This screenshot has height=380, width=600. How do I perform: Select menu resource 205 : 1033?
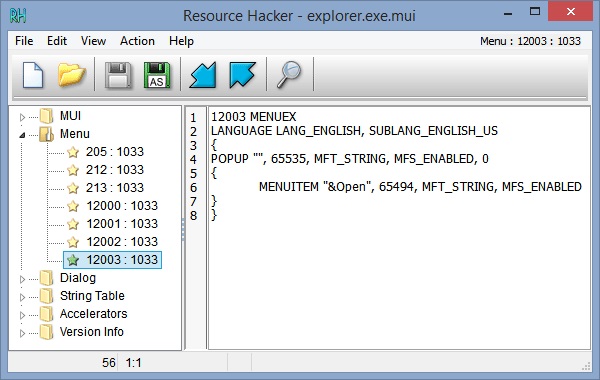coord(115,152)
